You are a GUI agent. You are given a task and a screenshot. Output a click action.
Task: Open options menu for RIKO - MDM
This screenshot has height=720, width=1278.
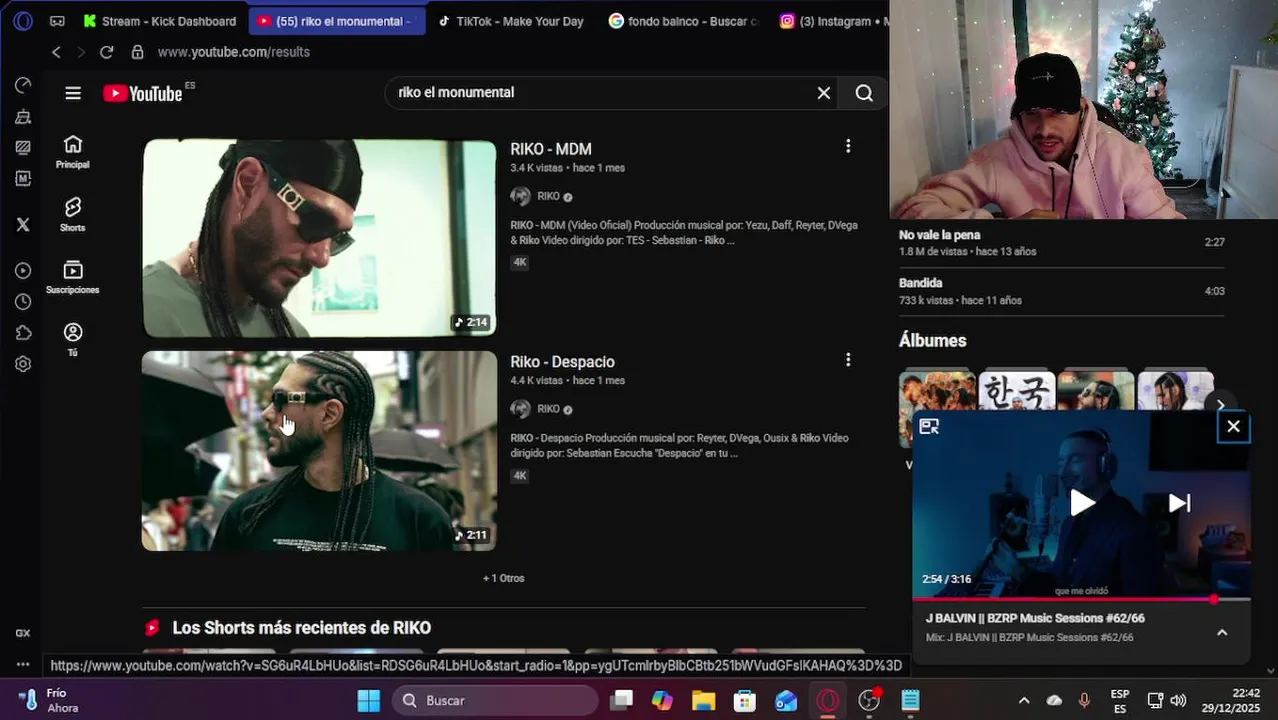(x=848, y=146)
